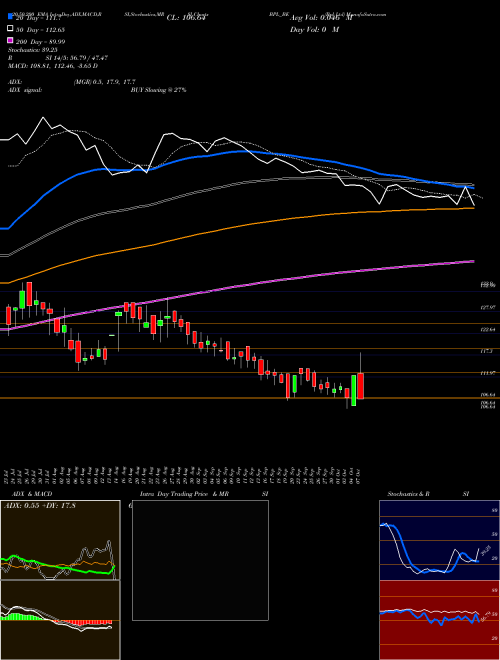Click the magenta 200 Day legend swatch

(10, 40)
